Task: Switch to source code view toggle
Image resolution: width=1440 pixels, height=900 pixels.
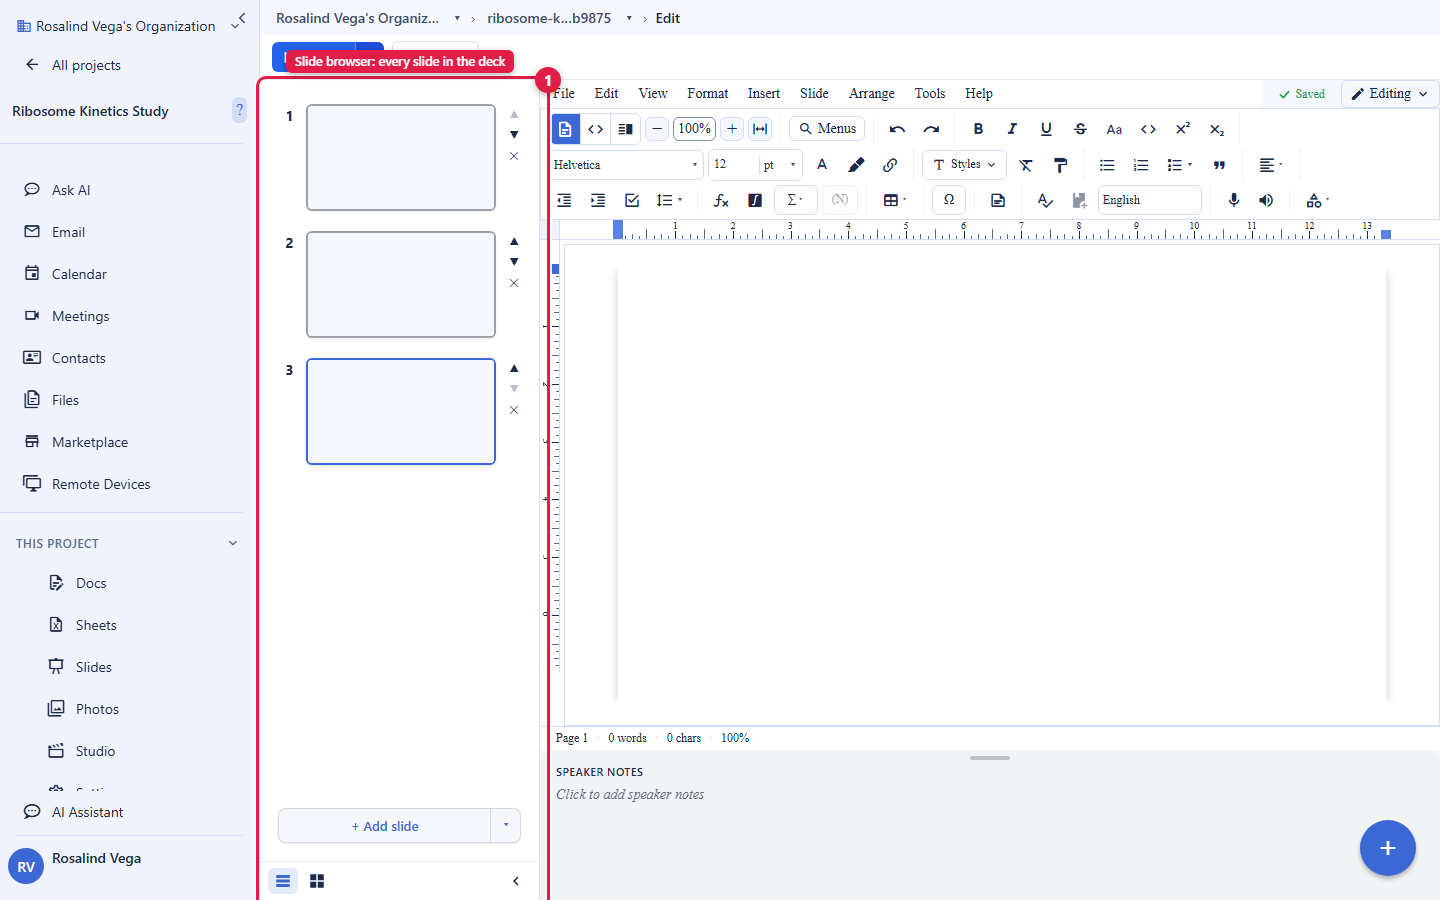Action: click(x=595, y=129)
